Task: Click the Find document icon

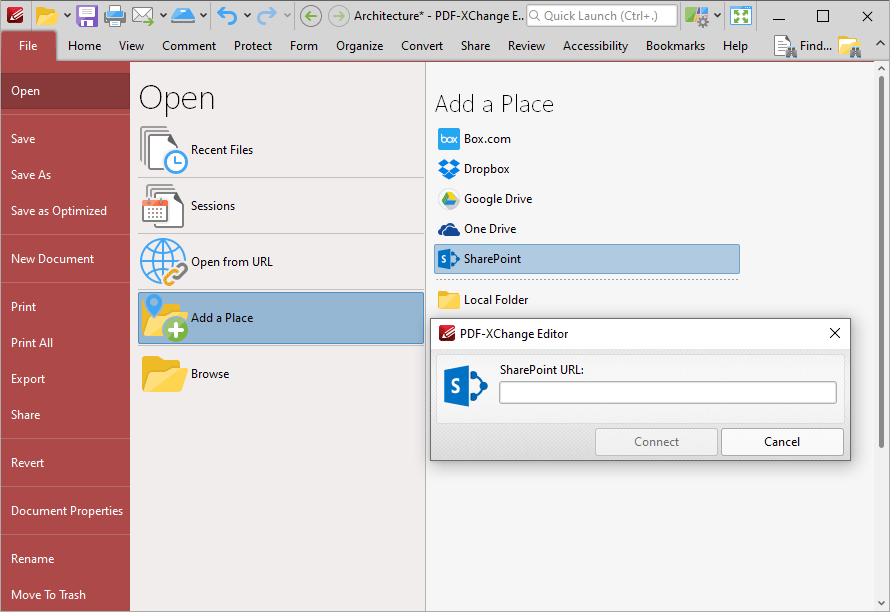Action: point(785,46)
